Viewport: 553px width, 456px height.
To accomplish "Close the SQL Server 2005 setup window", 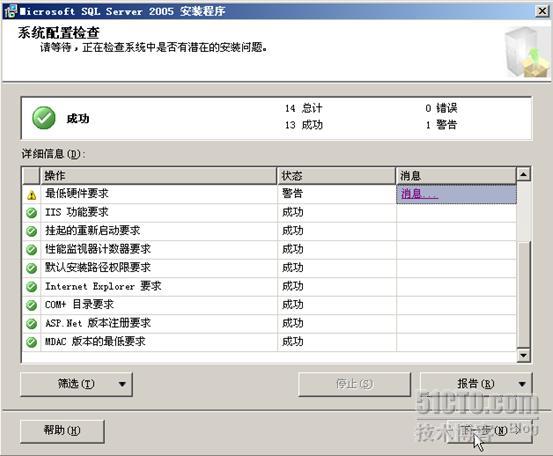I will [x=542, y=11].
